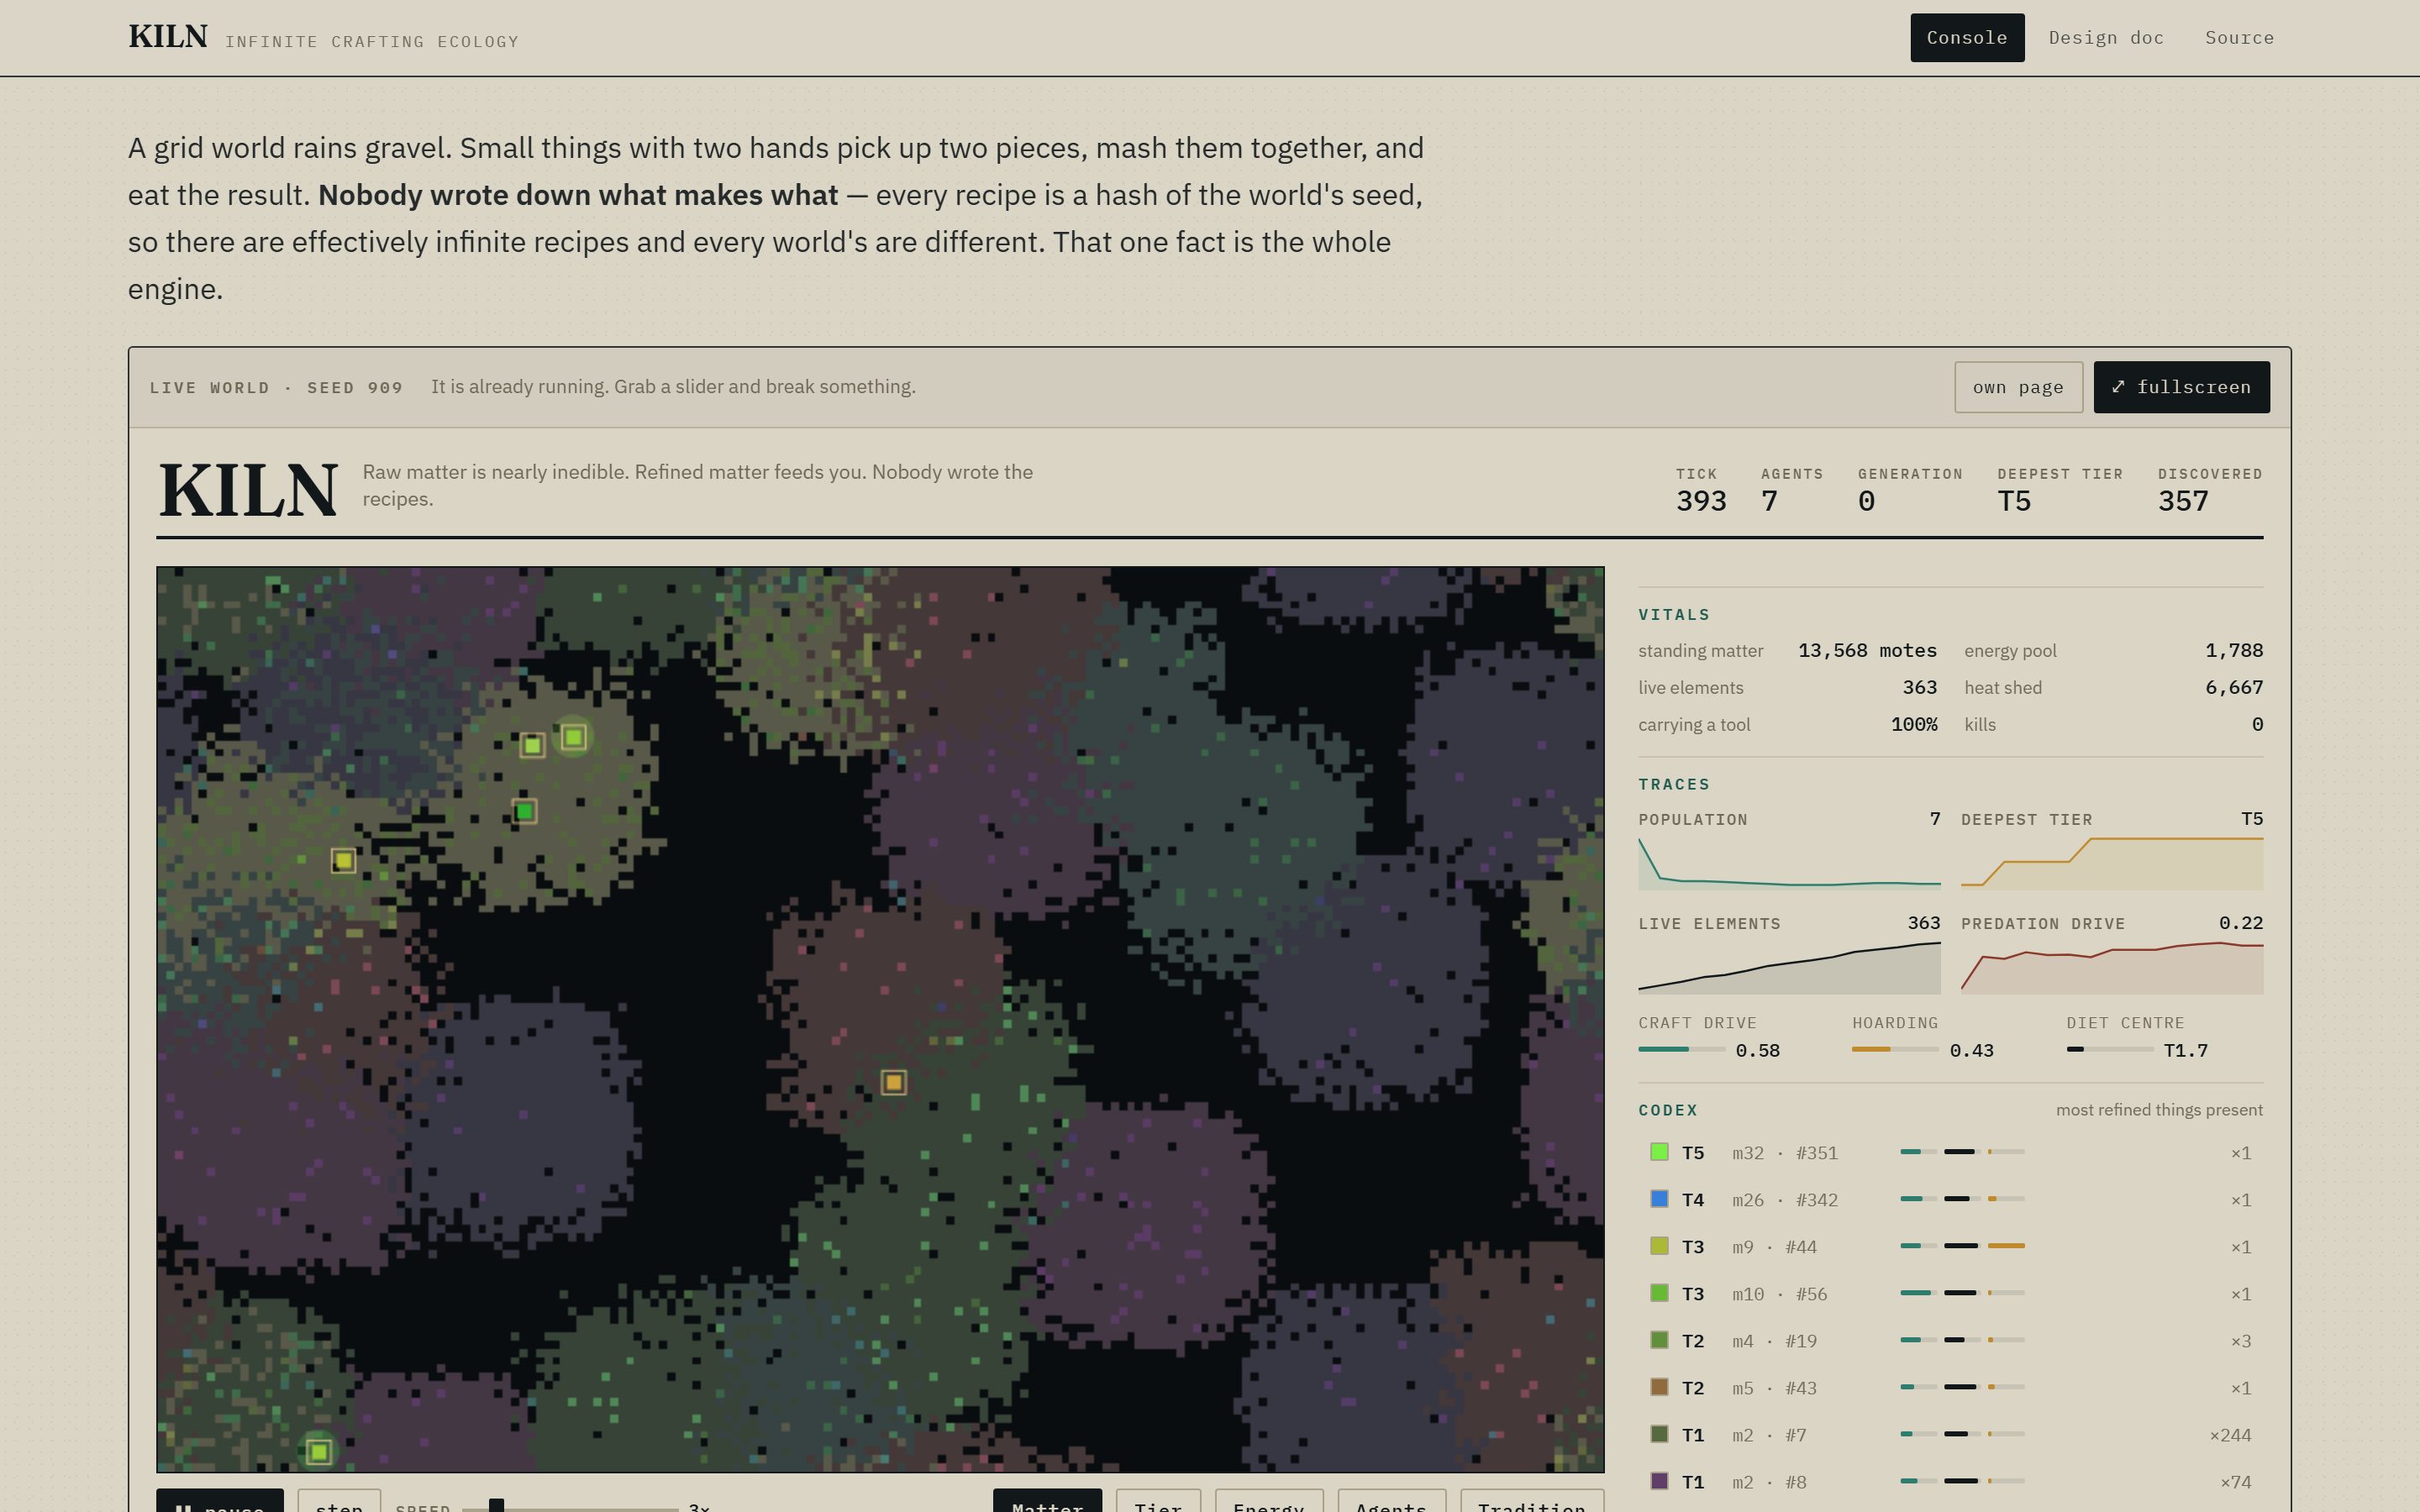Select the orange agent square on map
The height and width of the screenshot is (1512, 2420).
[894, 1082]
